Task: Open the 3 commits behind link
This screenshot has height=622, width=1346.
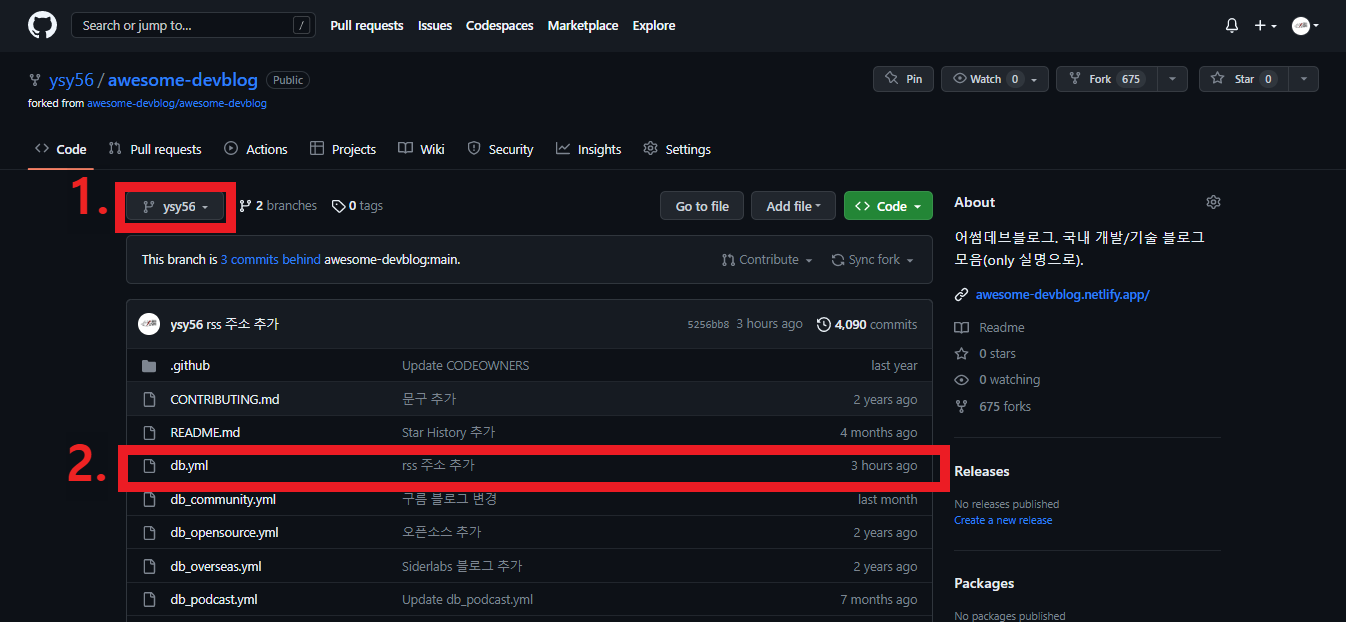Action: point(271,260)
